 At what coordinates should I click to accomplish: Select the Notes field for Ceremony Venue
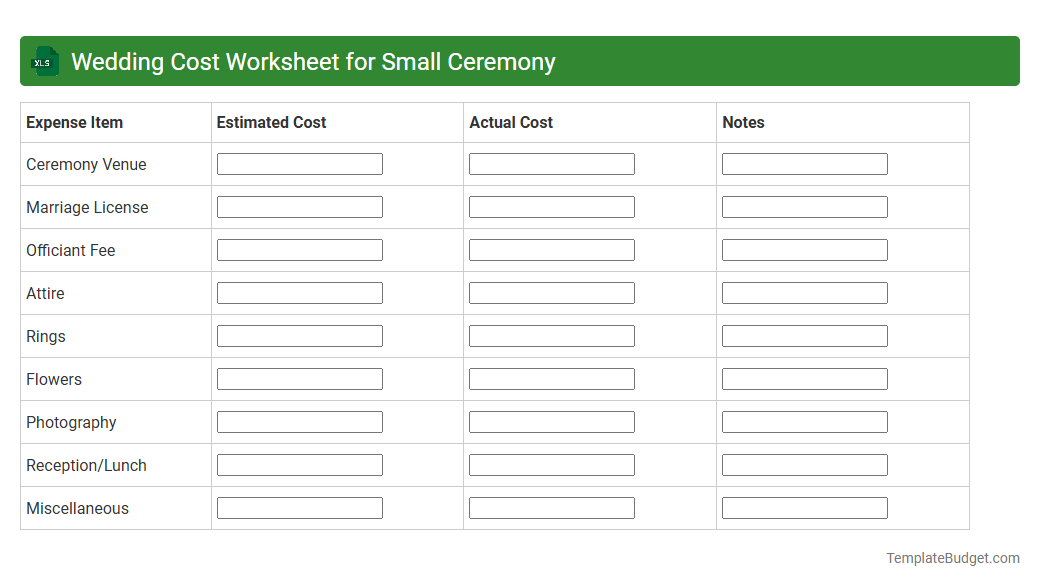tap(804, 163)
